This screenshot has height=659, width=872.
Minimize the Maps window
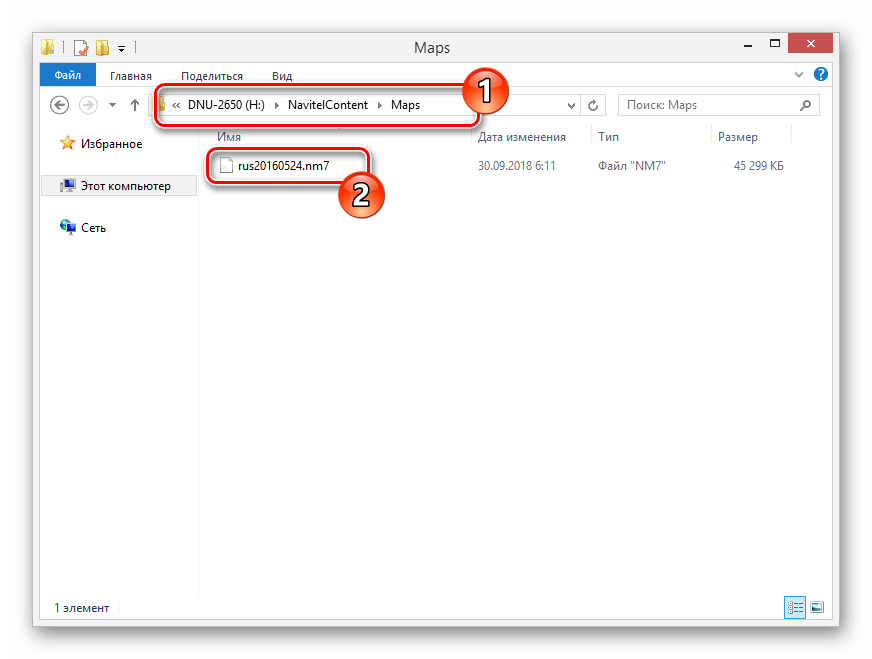pos(748,44)
